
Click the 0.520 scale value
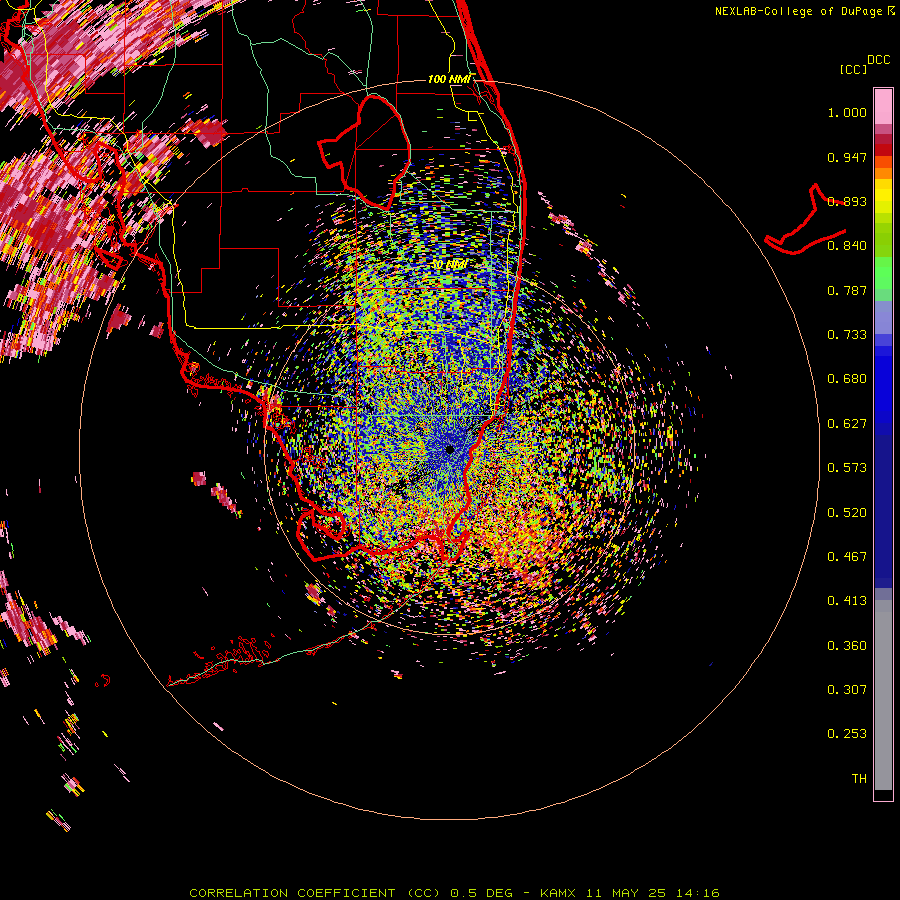click(x=847, y=513)
